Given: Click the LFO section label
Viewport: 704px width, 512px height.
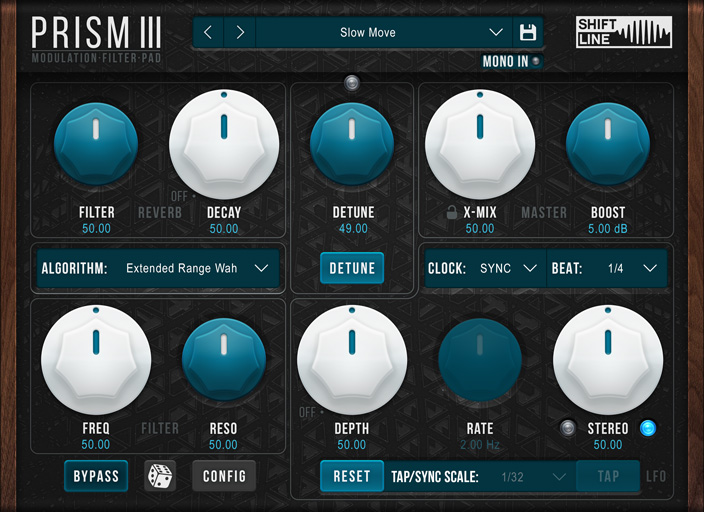Looking at the screenshot, I should click(656, 476).
